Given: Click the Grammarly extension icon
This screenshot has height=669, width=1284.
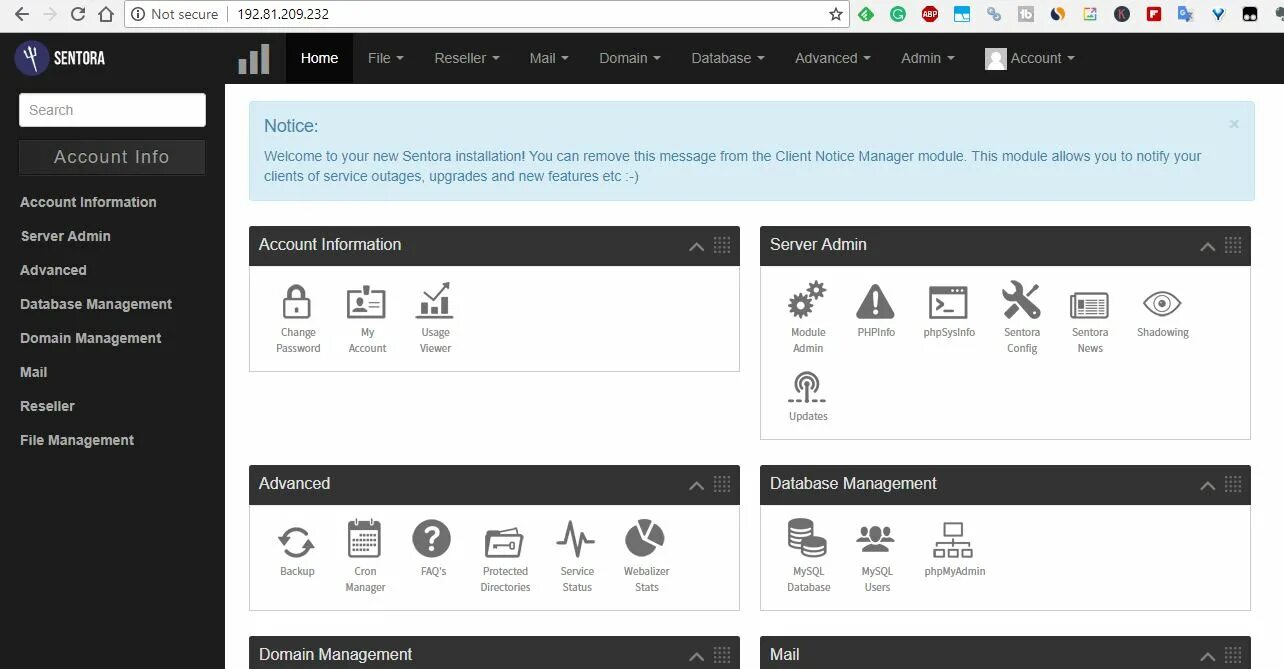Looking at the screenshot, I should pyautogui.click(x=898, y=14).
